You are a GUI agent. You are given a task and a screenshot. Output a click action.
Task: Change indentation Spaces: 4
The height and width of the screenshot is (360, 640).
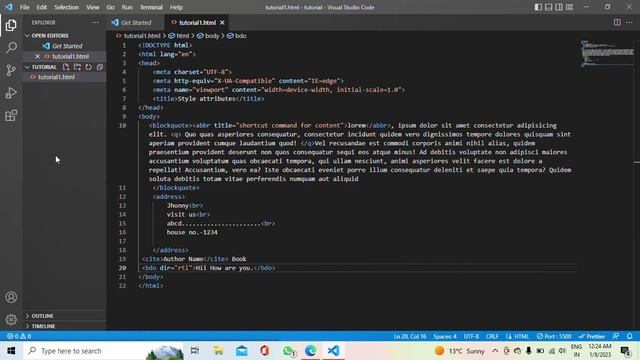coord(445,336)
